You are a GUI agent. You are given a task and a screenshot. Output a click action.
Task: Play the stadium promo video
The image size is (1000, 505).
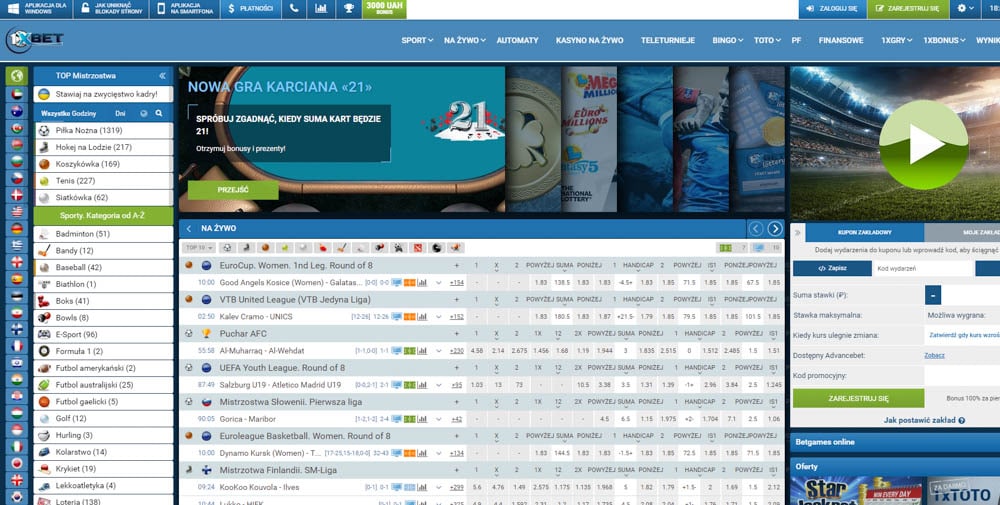(x=923, y=145)
